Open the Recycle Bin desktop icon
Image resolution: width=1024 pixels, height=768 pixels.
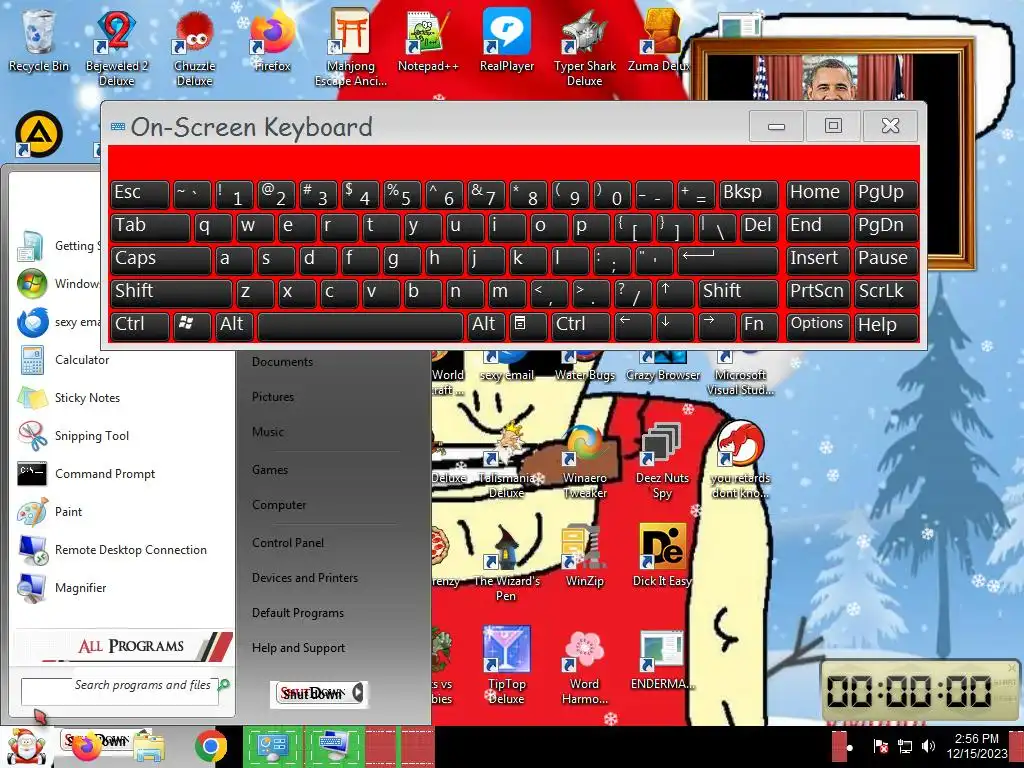[x=39, y=40]
